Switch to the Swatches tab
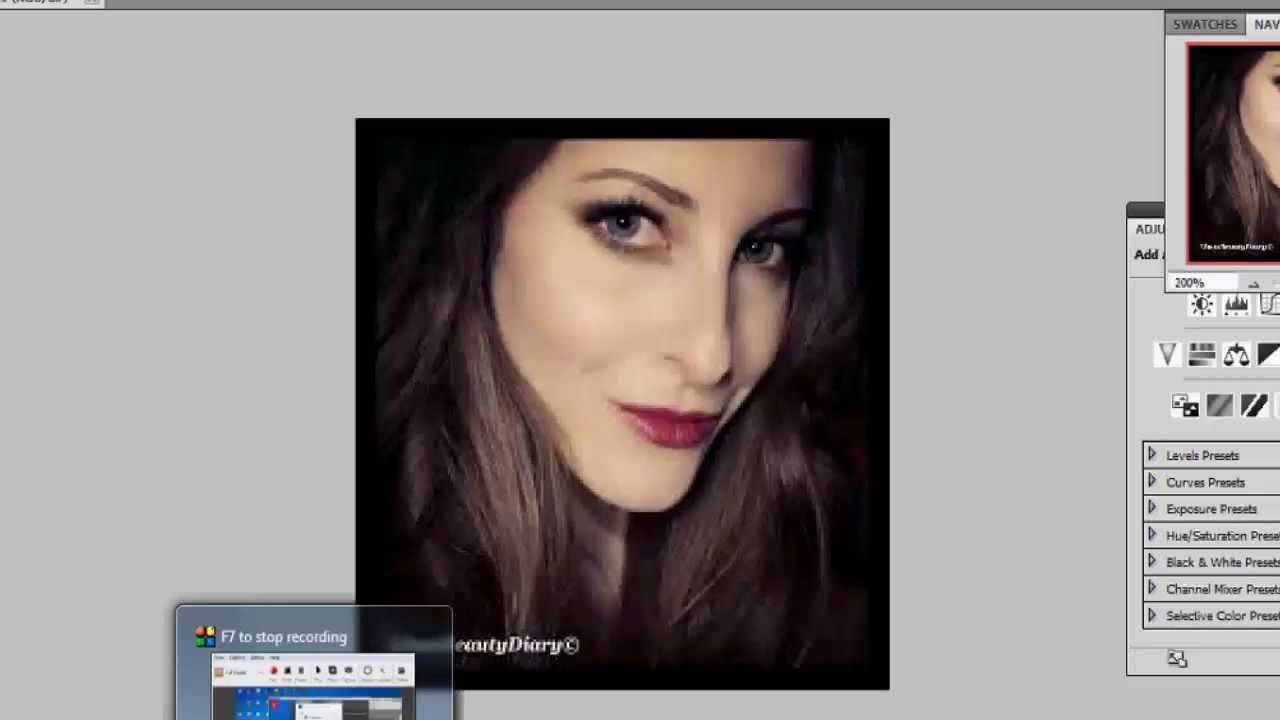This screenshot has height=720, width=1280. [x=1205, y=24]
